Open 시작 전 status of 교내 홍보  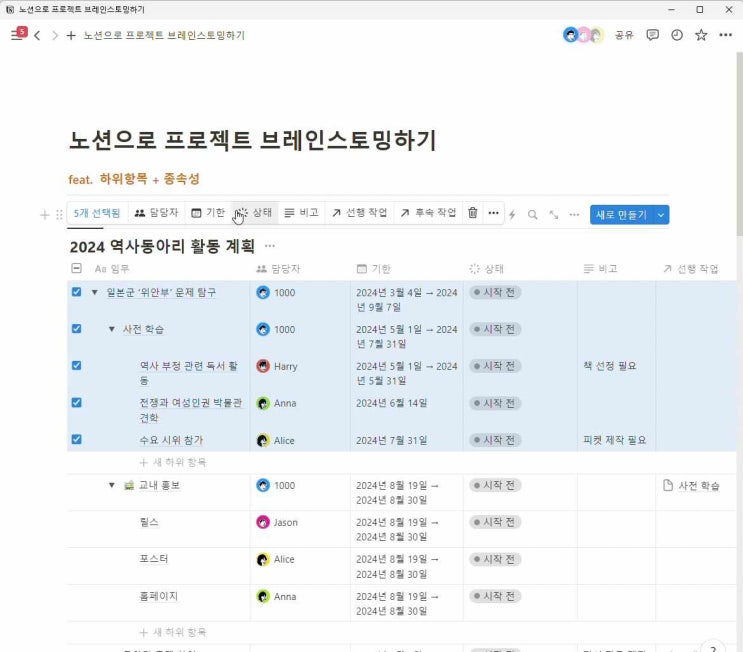495,485
